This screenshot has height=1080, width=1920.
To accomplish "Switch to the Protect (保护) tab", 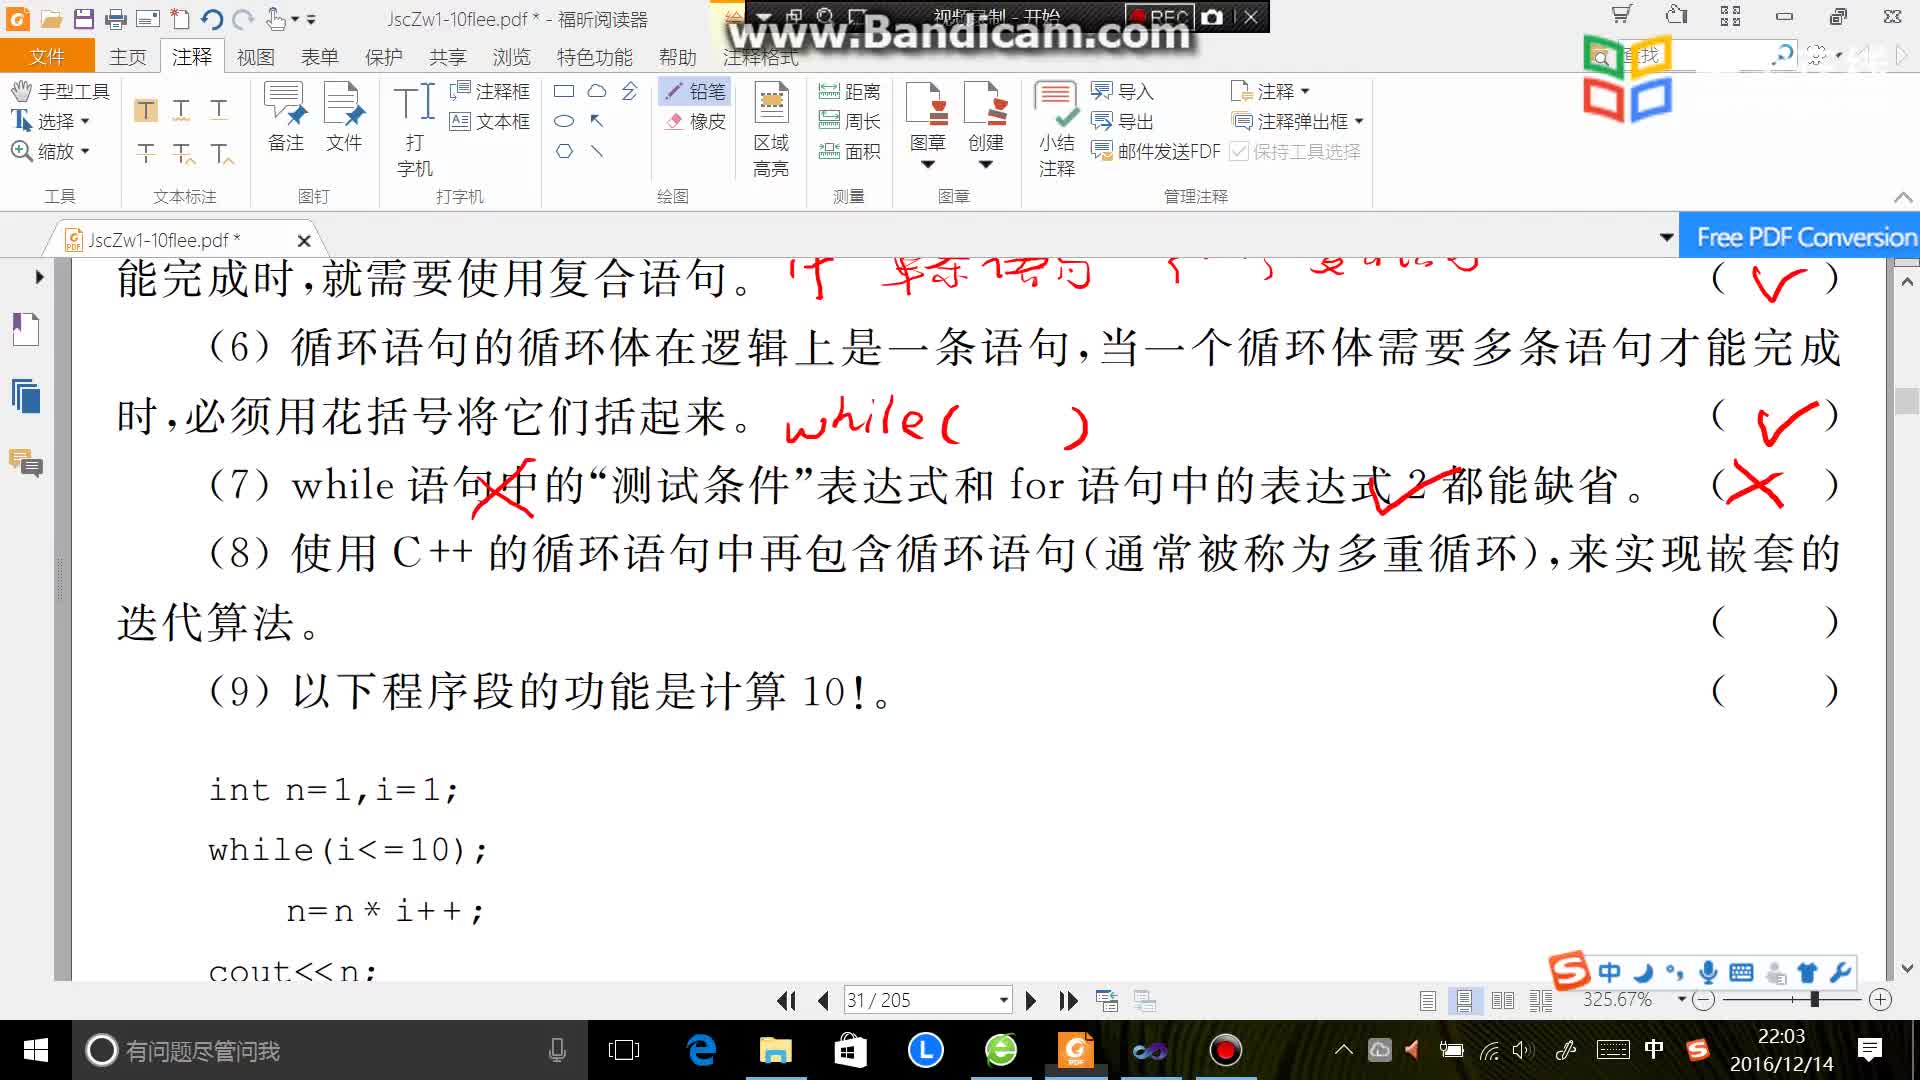I will [x=384, y=57].
